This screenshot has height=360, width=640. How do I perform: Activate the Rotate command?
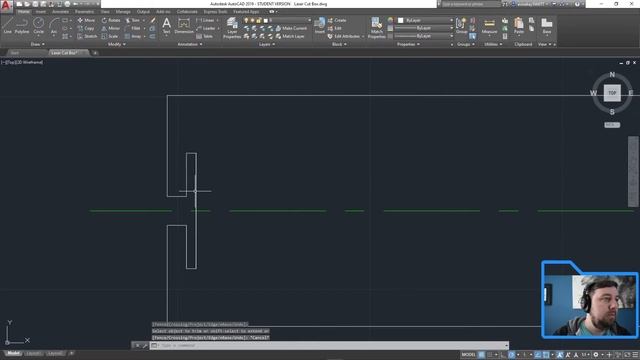click(111, 20)
